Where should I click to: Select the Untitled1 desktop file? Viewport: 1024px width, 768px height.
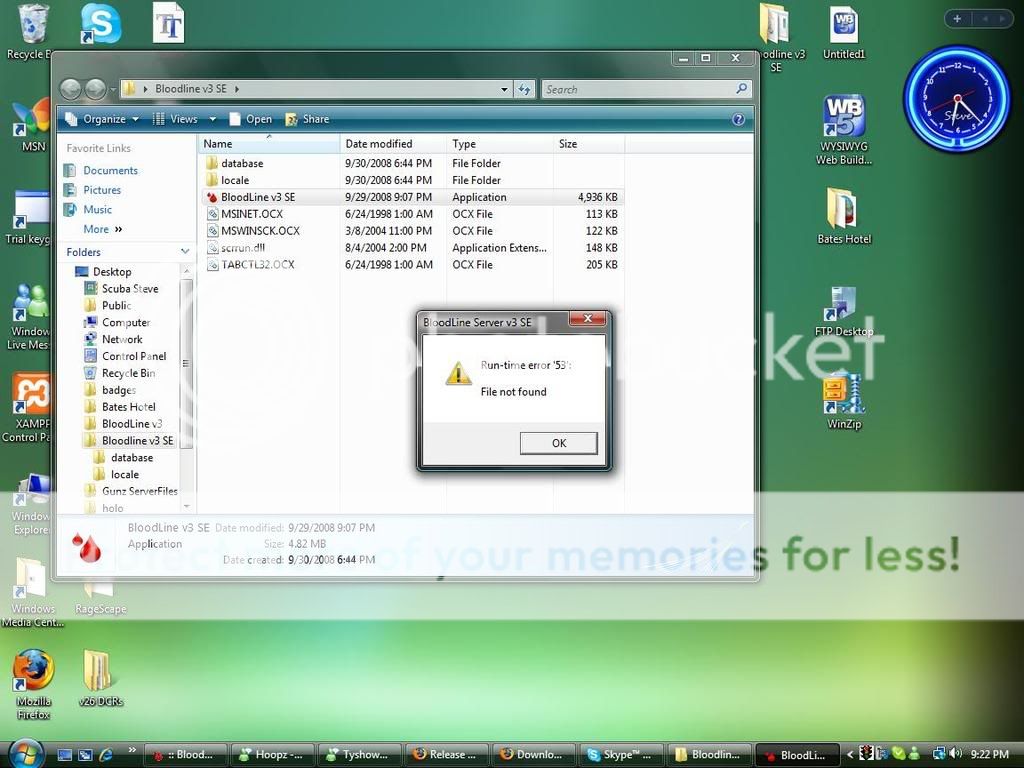(844, 33)
